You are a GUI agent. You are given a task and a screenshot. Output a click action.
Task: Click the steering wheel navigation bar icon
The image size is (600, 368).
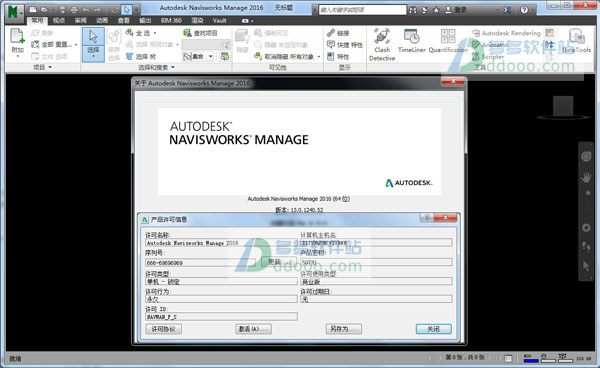[586, 156]
